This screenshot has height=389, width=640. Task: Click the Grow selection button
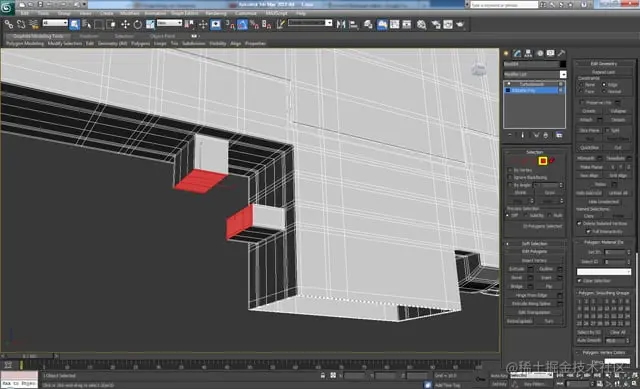(549, 193)
